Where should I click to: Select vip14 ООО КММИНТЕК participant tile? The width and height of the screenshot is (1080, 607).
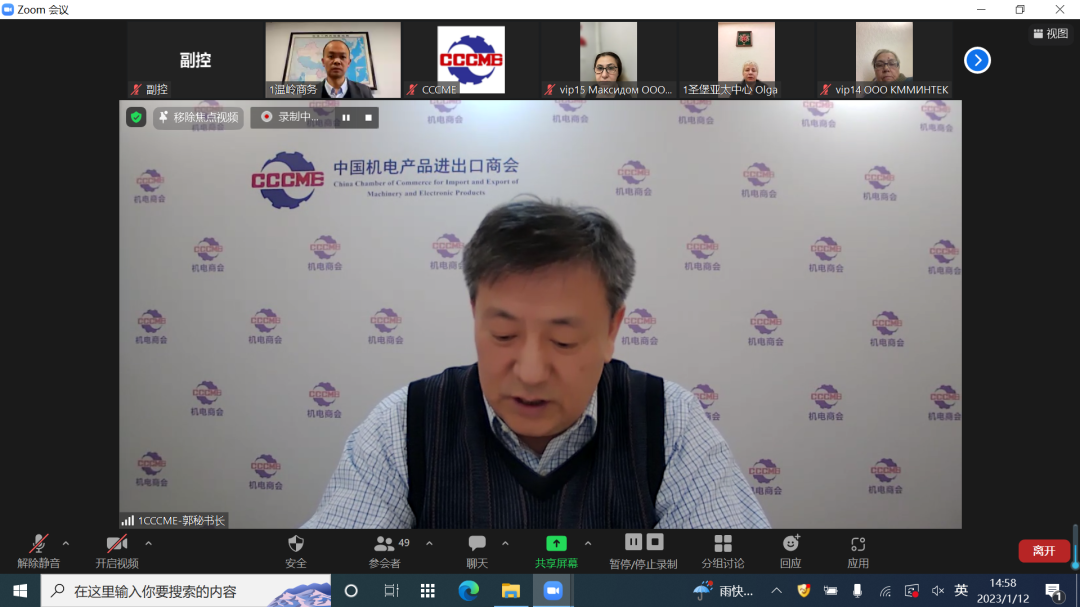click(x=884, y=60)
